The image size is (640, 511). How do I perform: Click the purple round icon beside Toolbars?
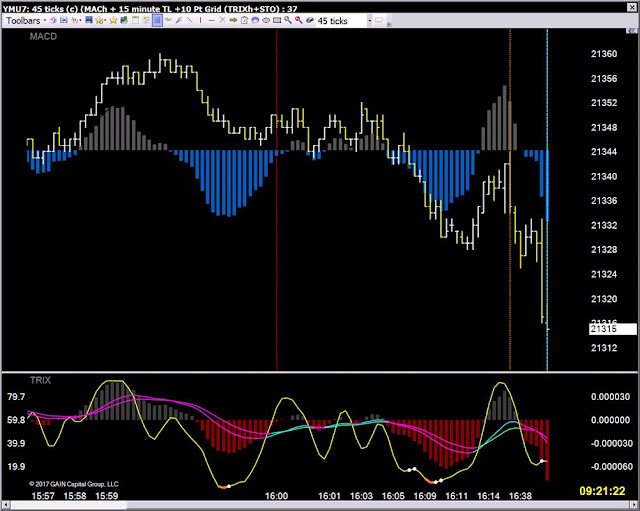tap(53, 20)
